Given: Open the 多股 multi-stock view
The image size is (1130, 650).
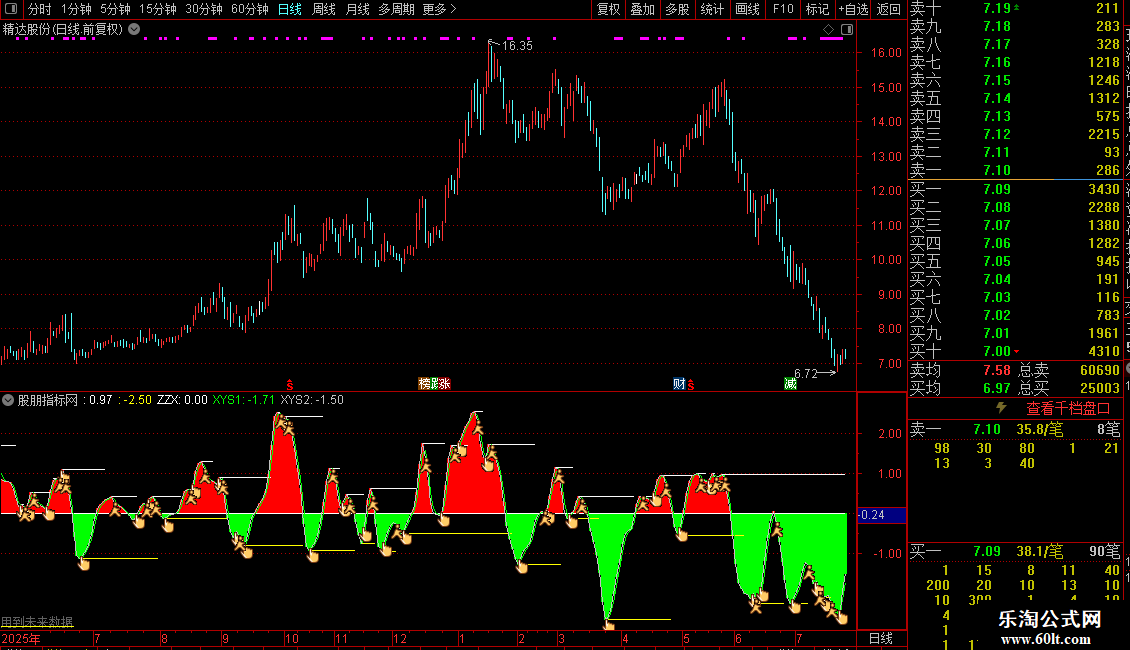Looking at the screenshot, I should coord(677,9).
